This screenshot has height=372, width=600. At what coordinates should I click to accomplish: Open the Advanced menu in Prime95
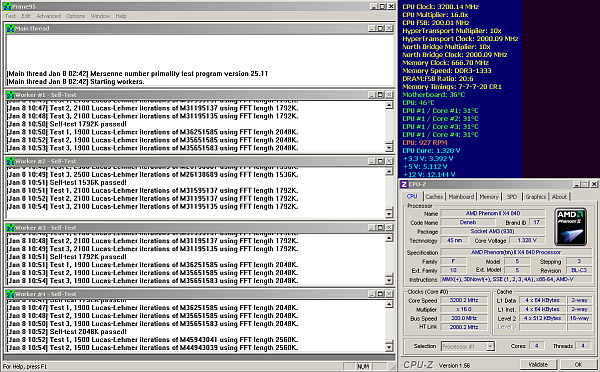(x=49, y=16)
